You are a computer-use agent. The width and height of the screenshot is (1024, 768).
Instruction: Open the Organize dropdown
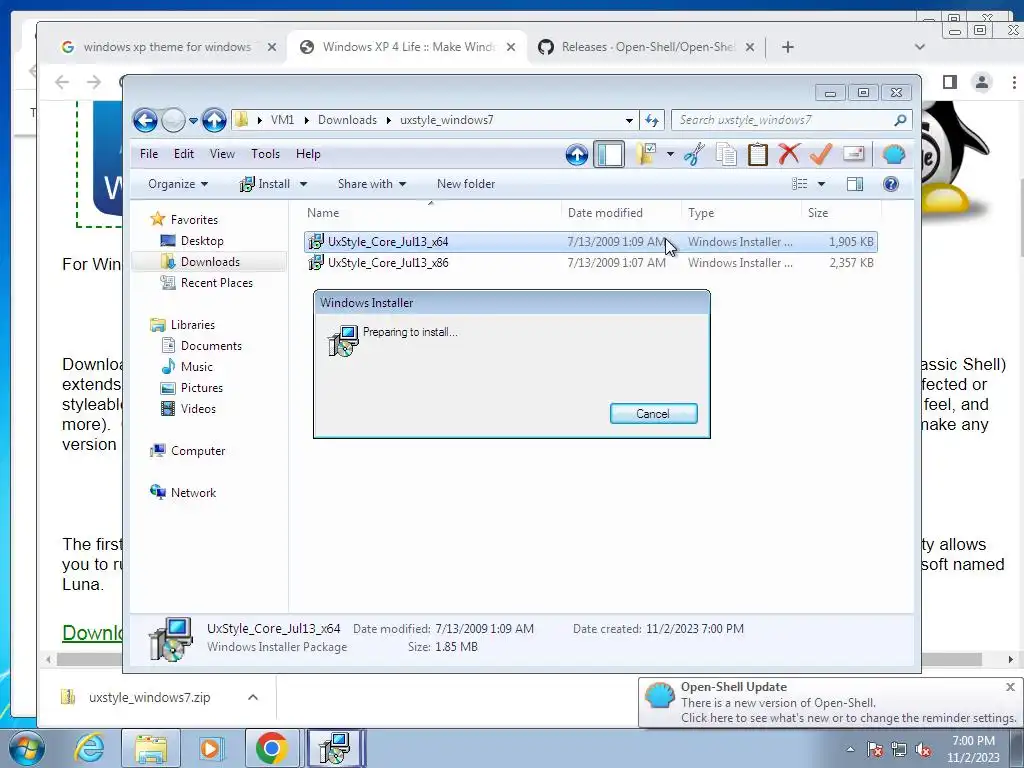(178, 184)
